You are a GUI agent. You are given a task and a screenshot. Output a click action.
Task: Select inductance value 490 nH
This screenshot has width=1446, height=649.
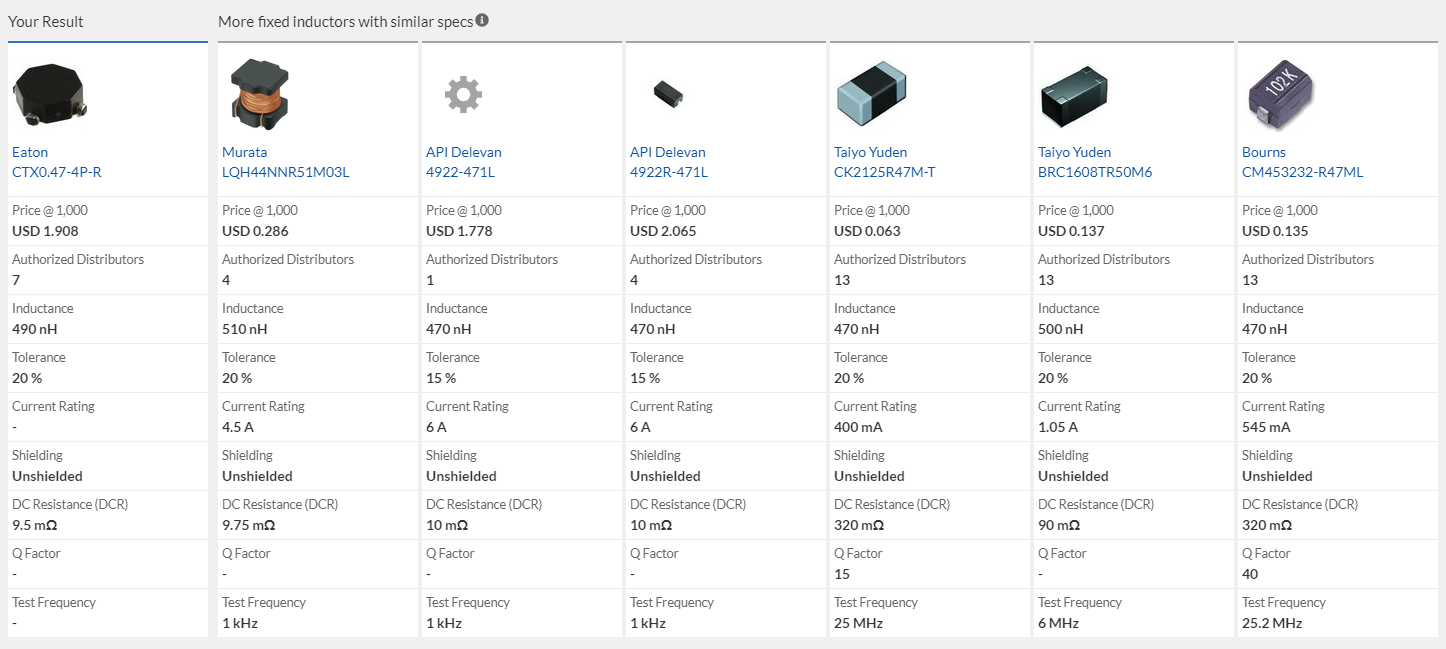tap(35, 329)
